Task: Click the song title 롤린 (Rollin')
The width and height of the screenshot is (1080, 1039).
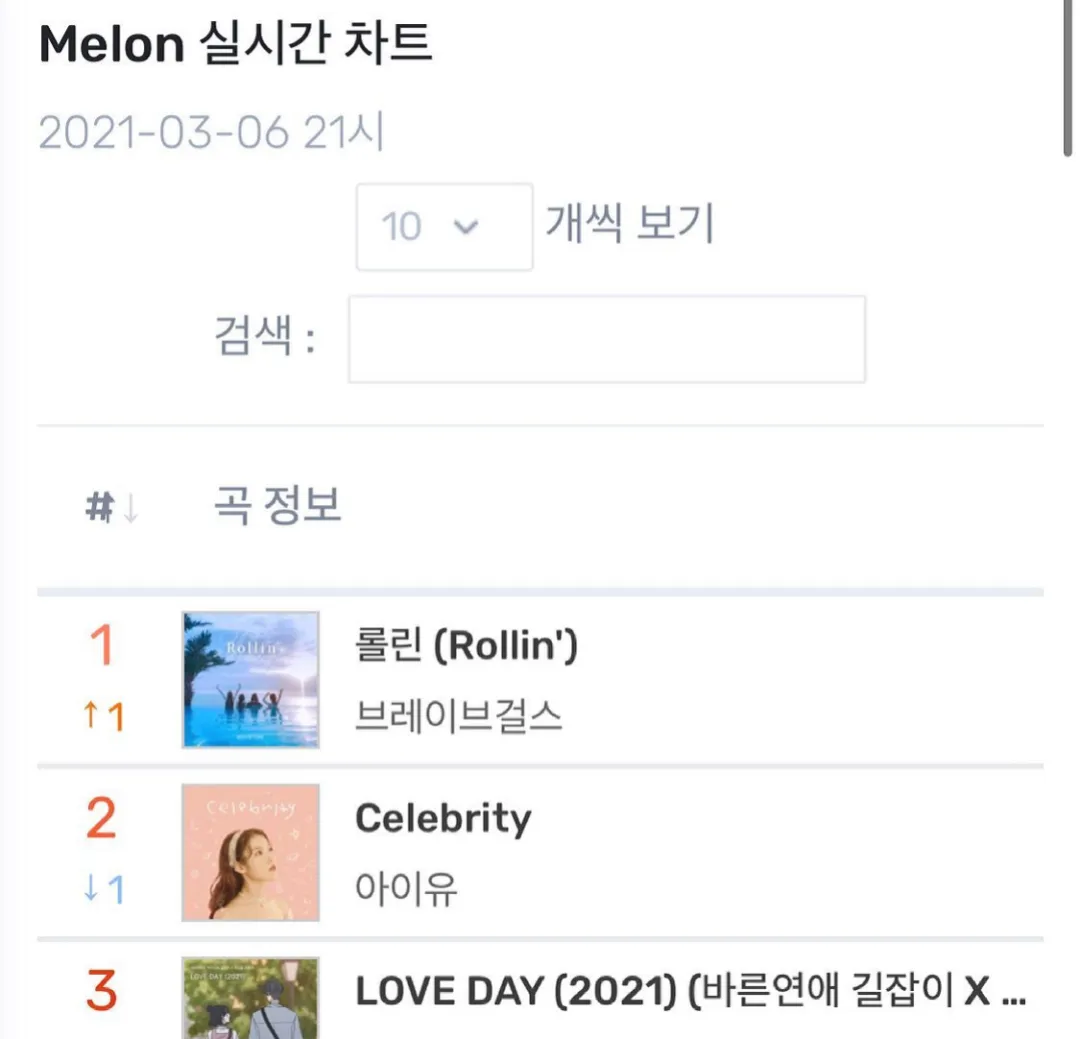Action: click(466, 646)
